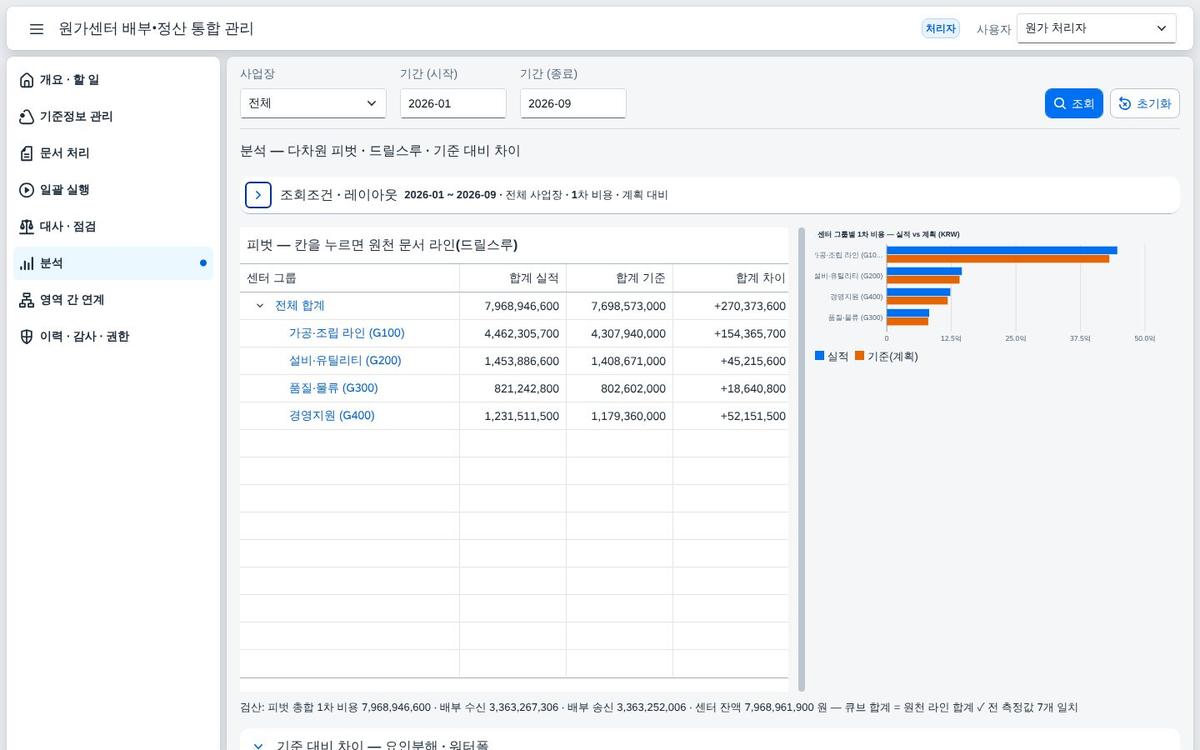Drill into cell +18,640,800
The width and height of the screenshot is (1200, 750).
(x=731, y=388)
